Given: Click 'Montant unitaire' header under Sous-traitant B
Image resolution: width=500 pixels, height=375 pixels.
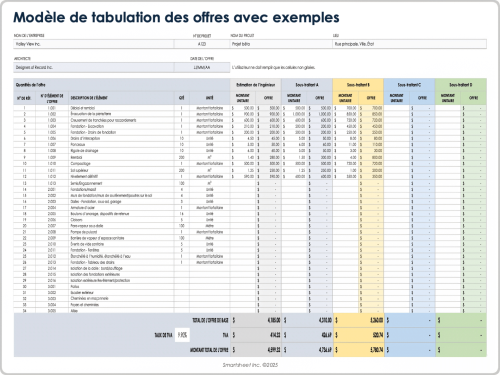Looking at the screenshot, I should (x=345, y=98).
